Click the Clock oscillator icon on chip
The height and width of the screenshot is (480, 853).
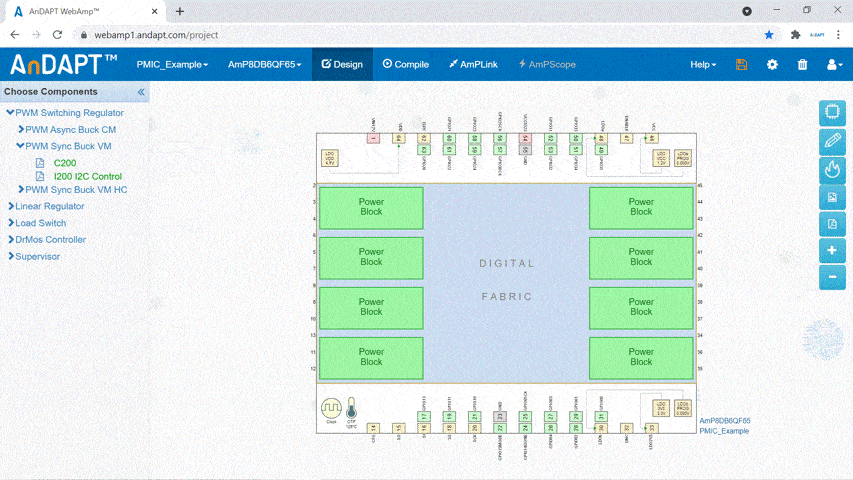(331, 409)
